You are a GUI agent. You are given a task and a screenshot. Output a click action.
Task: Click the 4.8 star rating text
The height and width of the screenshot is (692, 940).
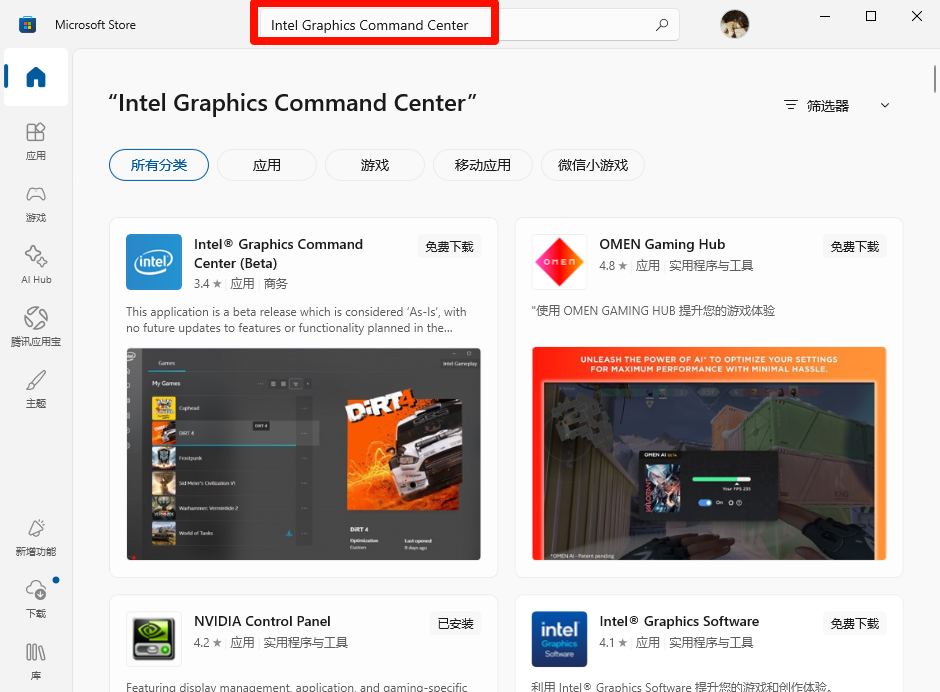(x=613, y=266)
